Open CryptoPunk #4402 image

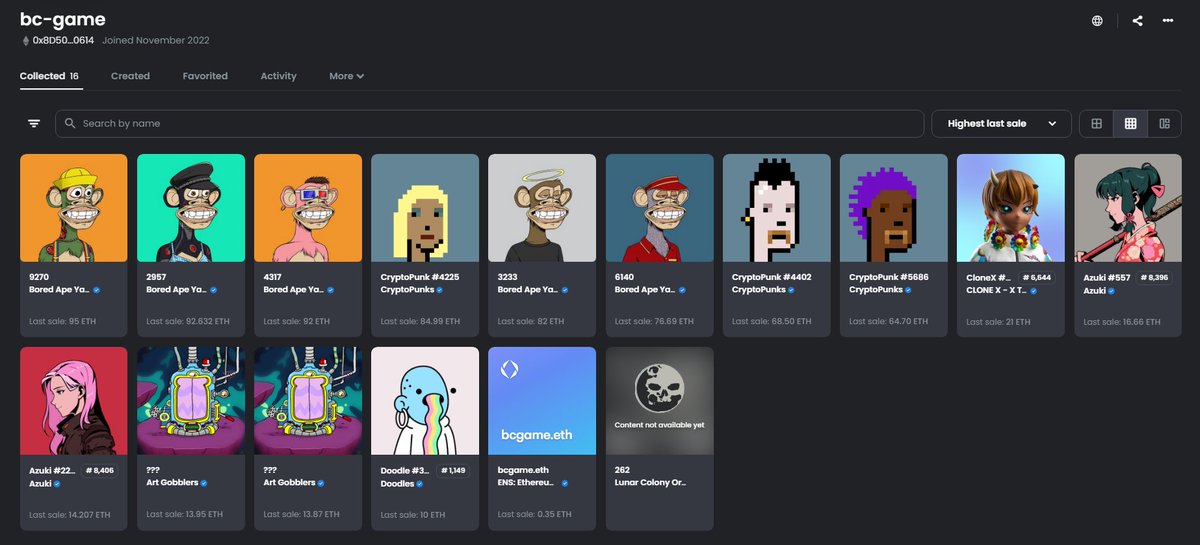[x=777, y=208]
